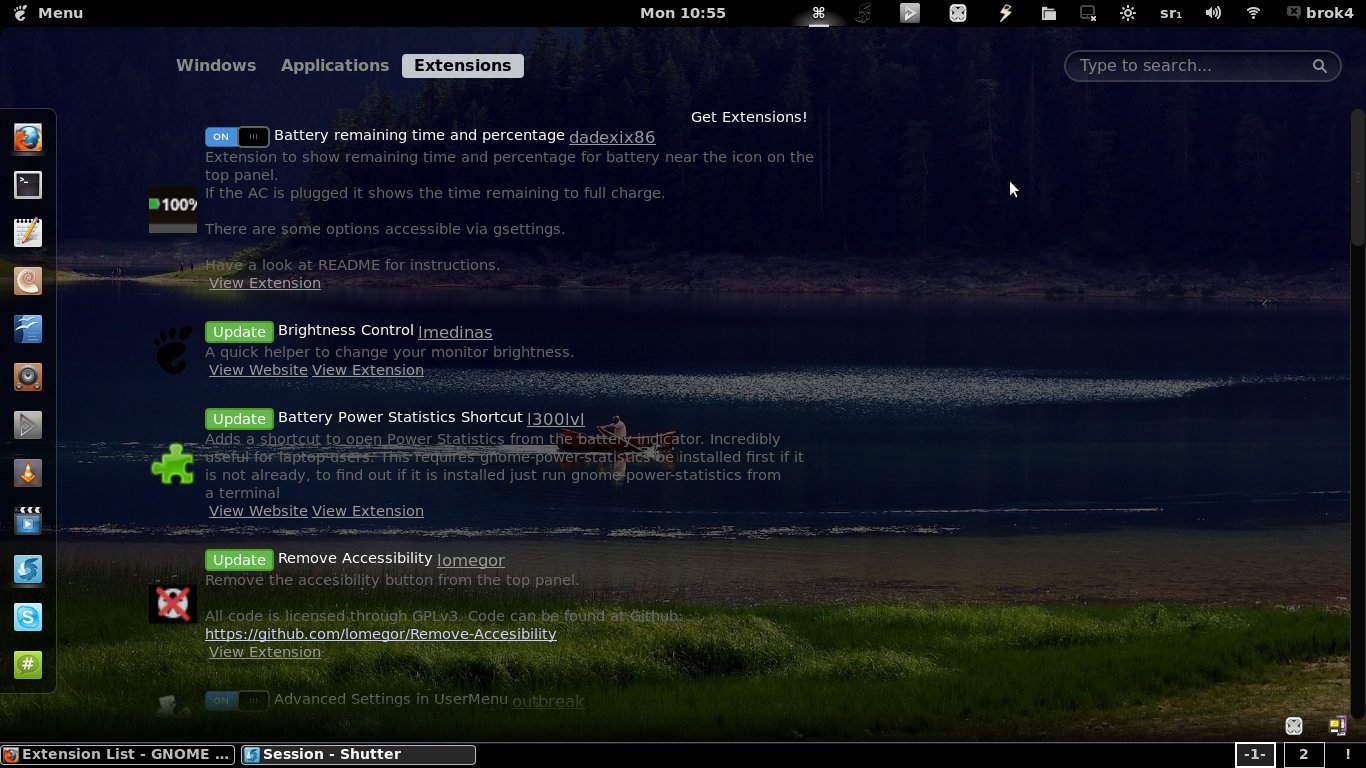Focus the Type to search field
The height and width of the screenshot is (768, 1366).
tap(1202, 66)
